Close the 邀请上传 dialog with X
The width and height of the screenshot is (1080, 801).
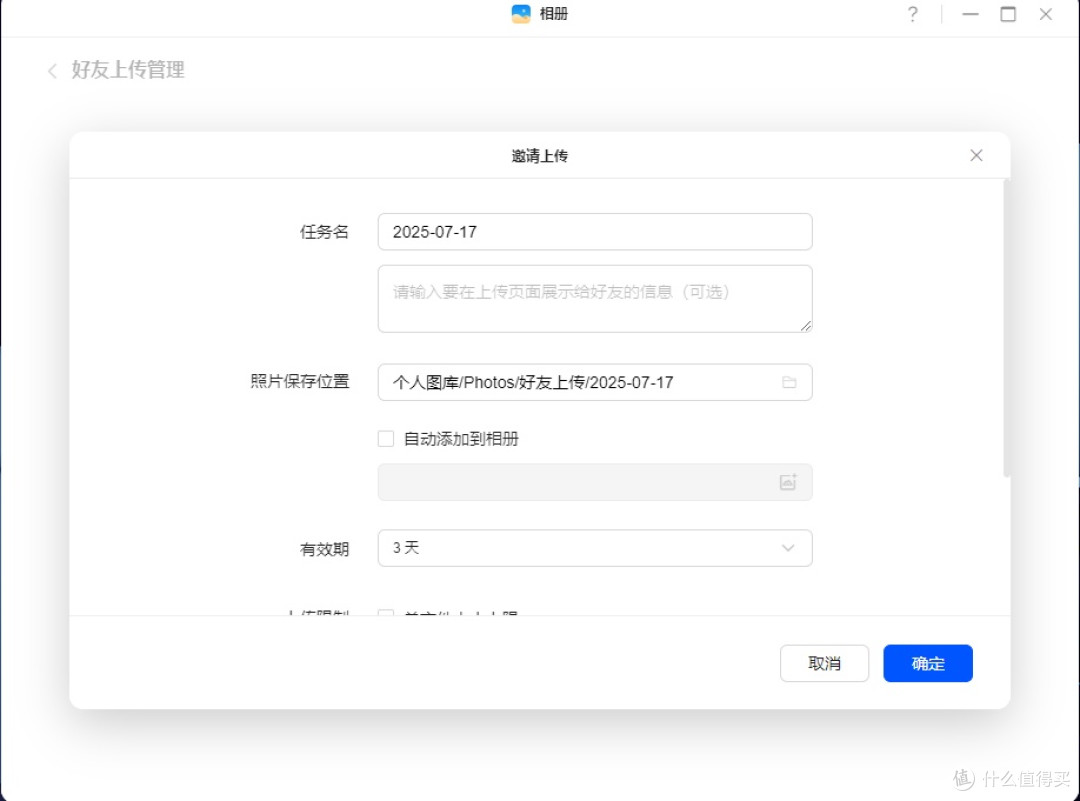click(x=976, y=156)
